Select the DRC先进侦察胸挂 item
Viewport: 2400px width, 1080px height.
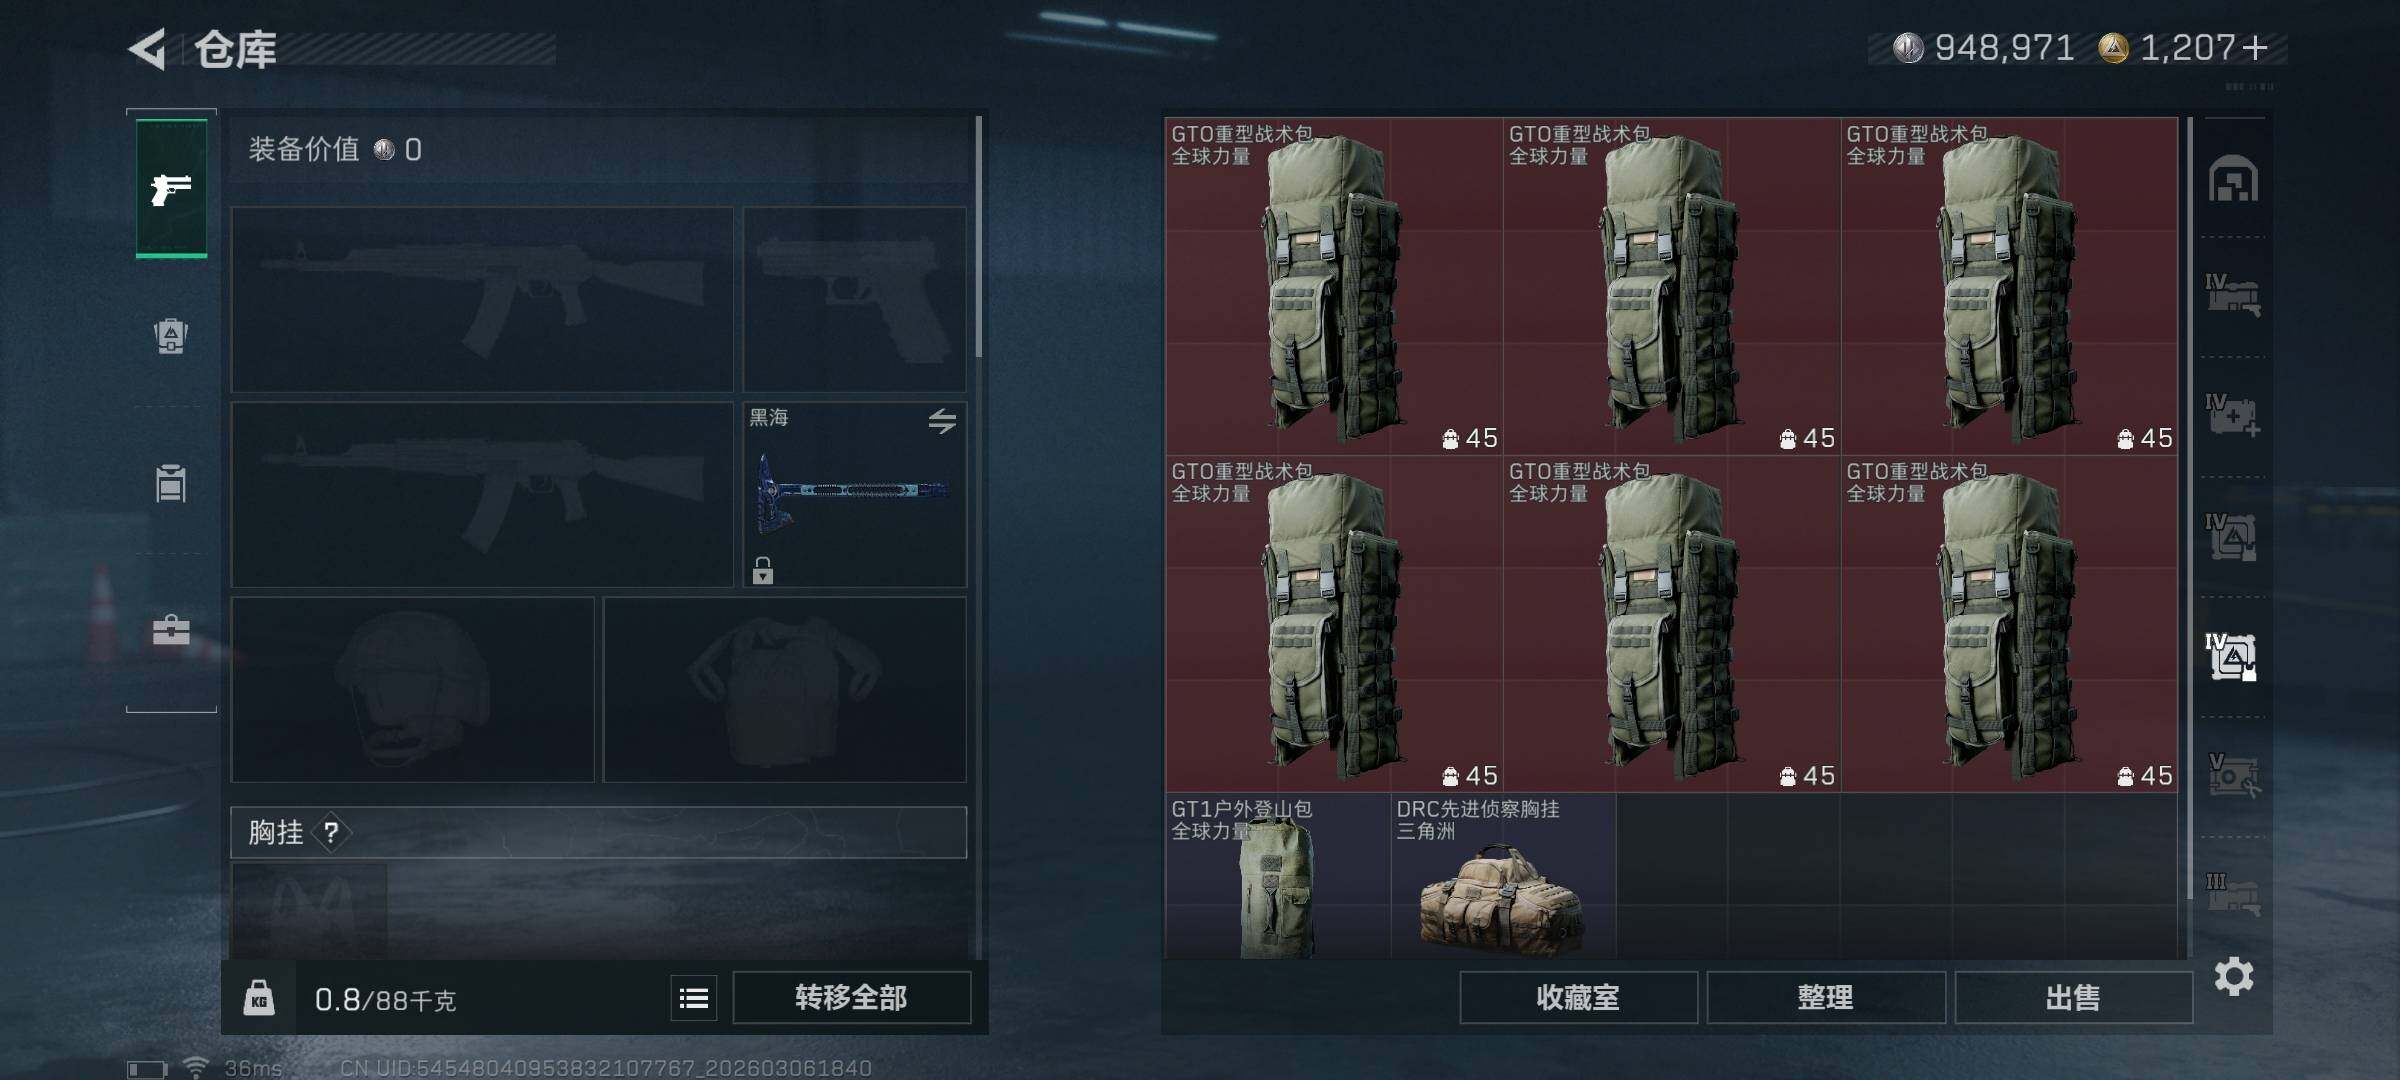[1502, 877]
